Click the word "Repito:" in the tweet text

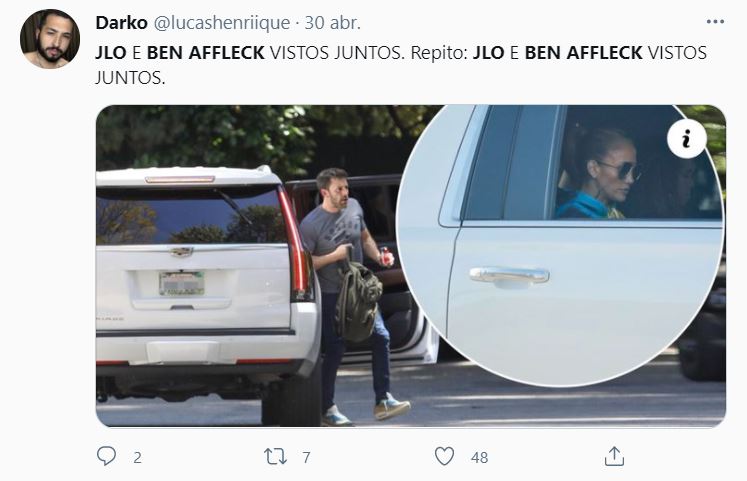click(x=439, y=53)
